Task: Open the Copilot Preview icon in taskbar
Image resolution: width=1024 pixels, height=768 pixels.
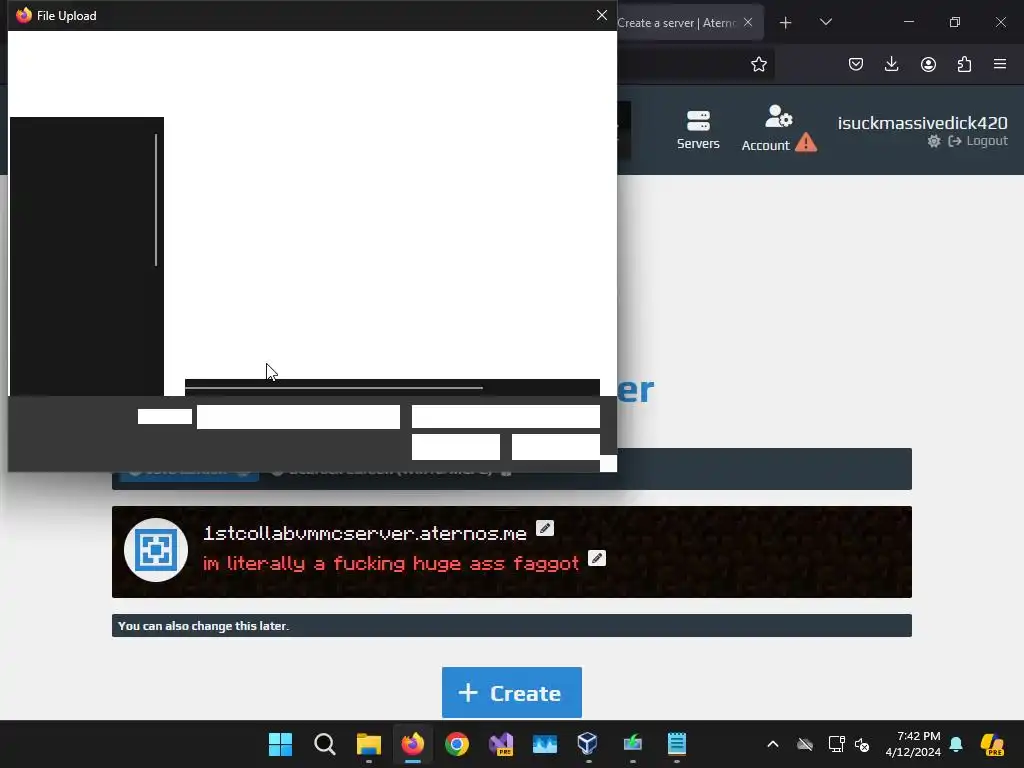Action: [x=992, y=744]
